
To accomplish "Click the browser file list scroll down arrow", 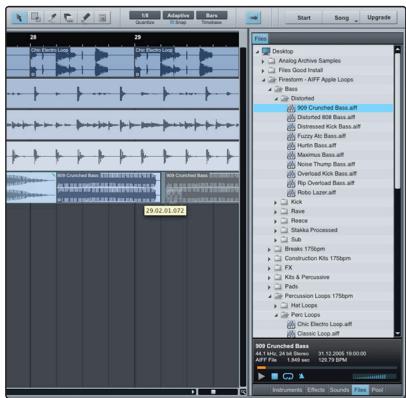I will (397, 333).
